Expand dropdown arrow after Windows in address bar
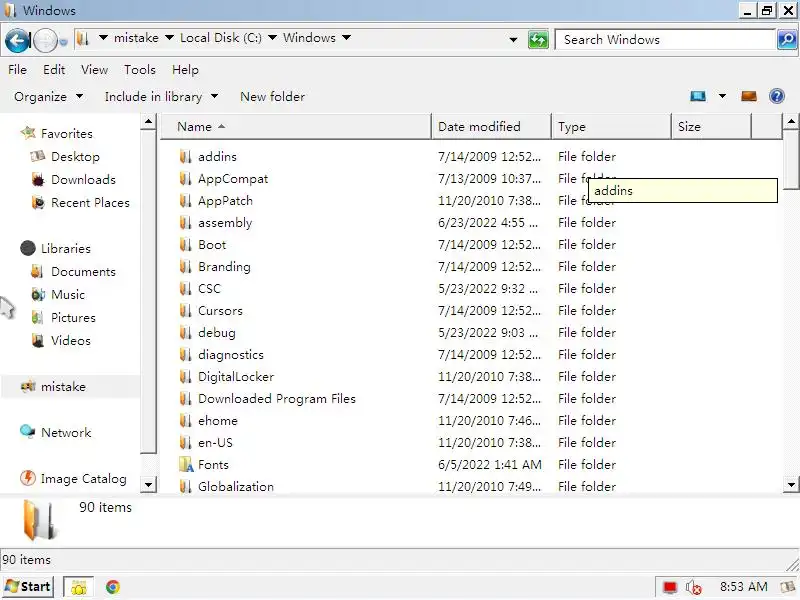 tap(346, 38)
